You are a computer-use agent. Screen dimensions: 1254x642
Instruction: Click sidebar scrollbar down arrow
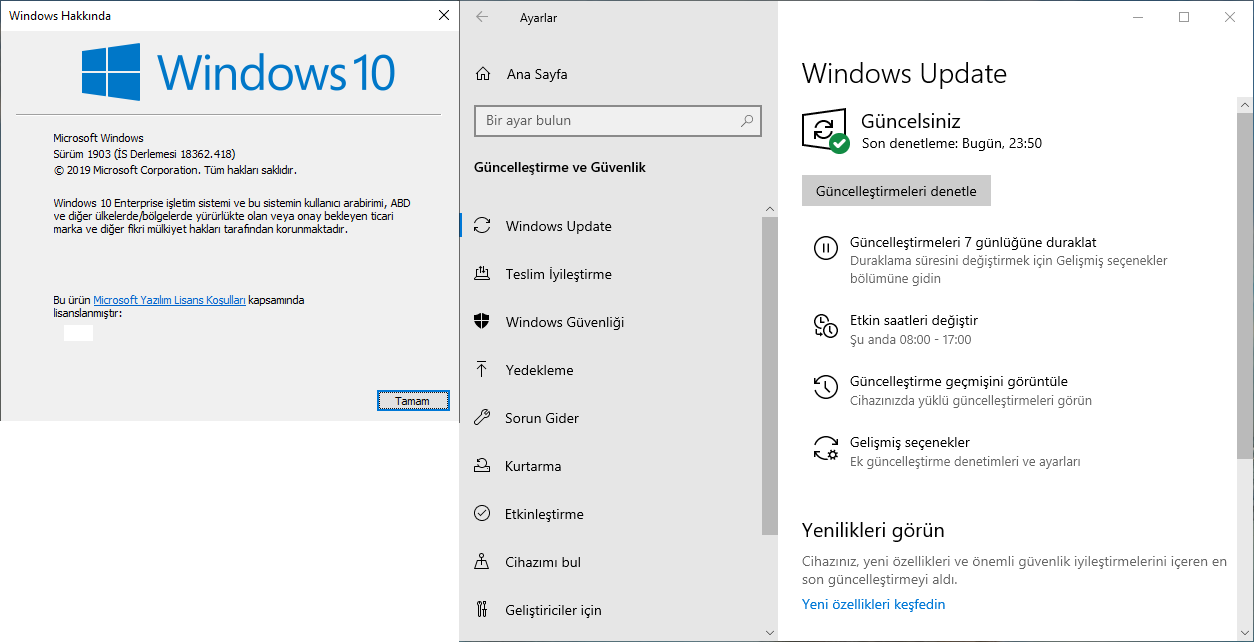click(x=770, y=633)
